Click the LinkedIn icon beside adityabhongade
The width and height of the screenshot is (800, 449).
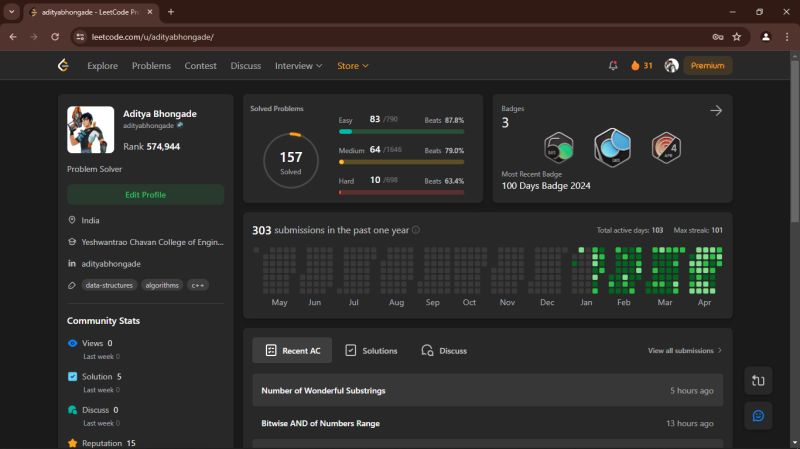click(72, 263)
